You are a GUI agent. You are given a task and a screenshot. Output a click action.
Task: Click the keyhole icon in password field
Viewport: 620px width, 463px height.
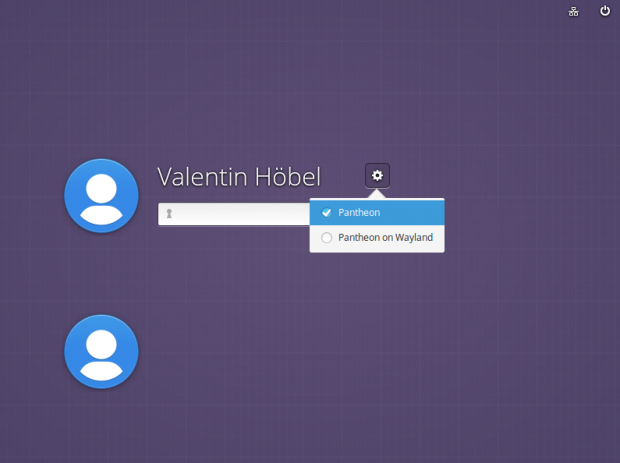coord(170,214)
